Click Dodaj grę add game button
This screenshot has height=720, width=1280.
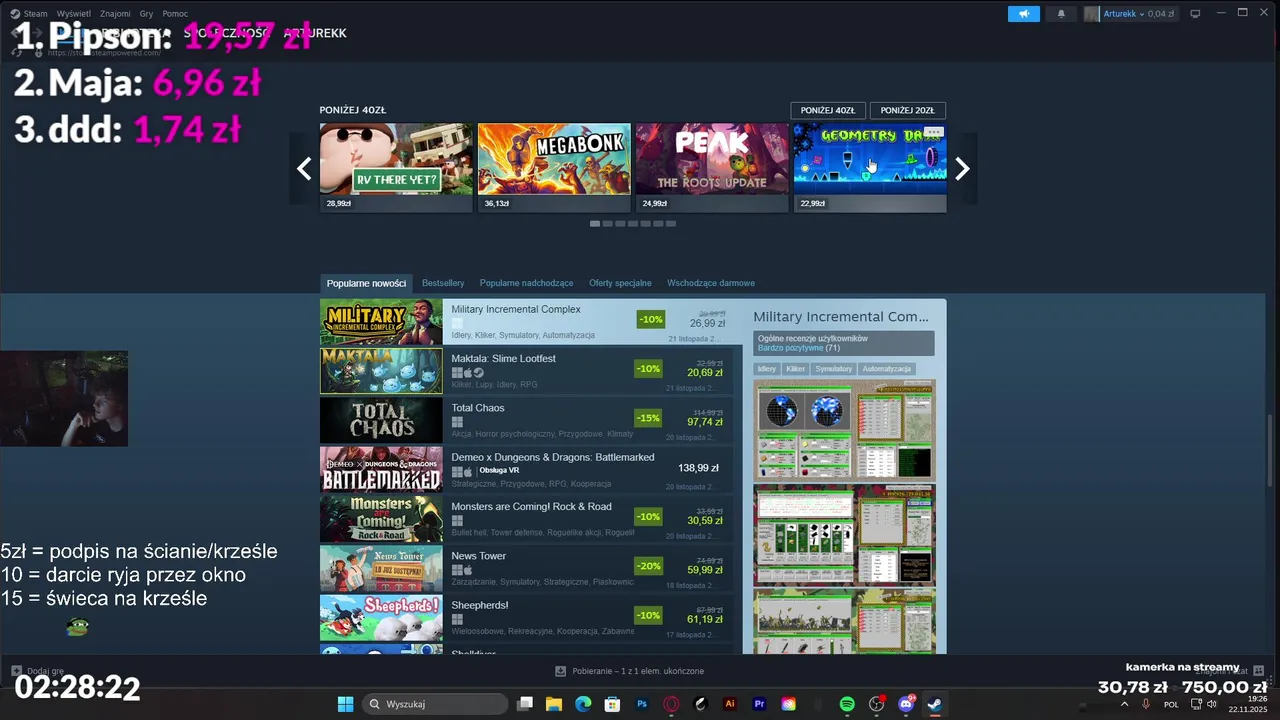click(38, 671)
